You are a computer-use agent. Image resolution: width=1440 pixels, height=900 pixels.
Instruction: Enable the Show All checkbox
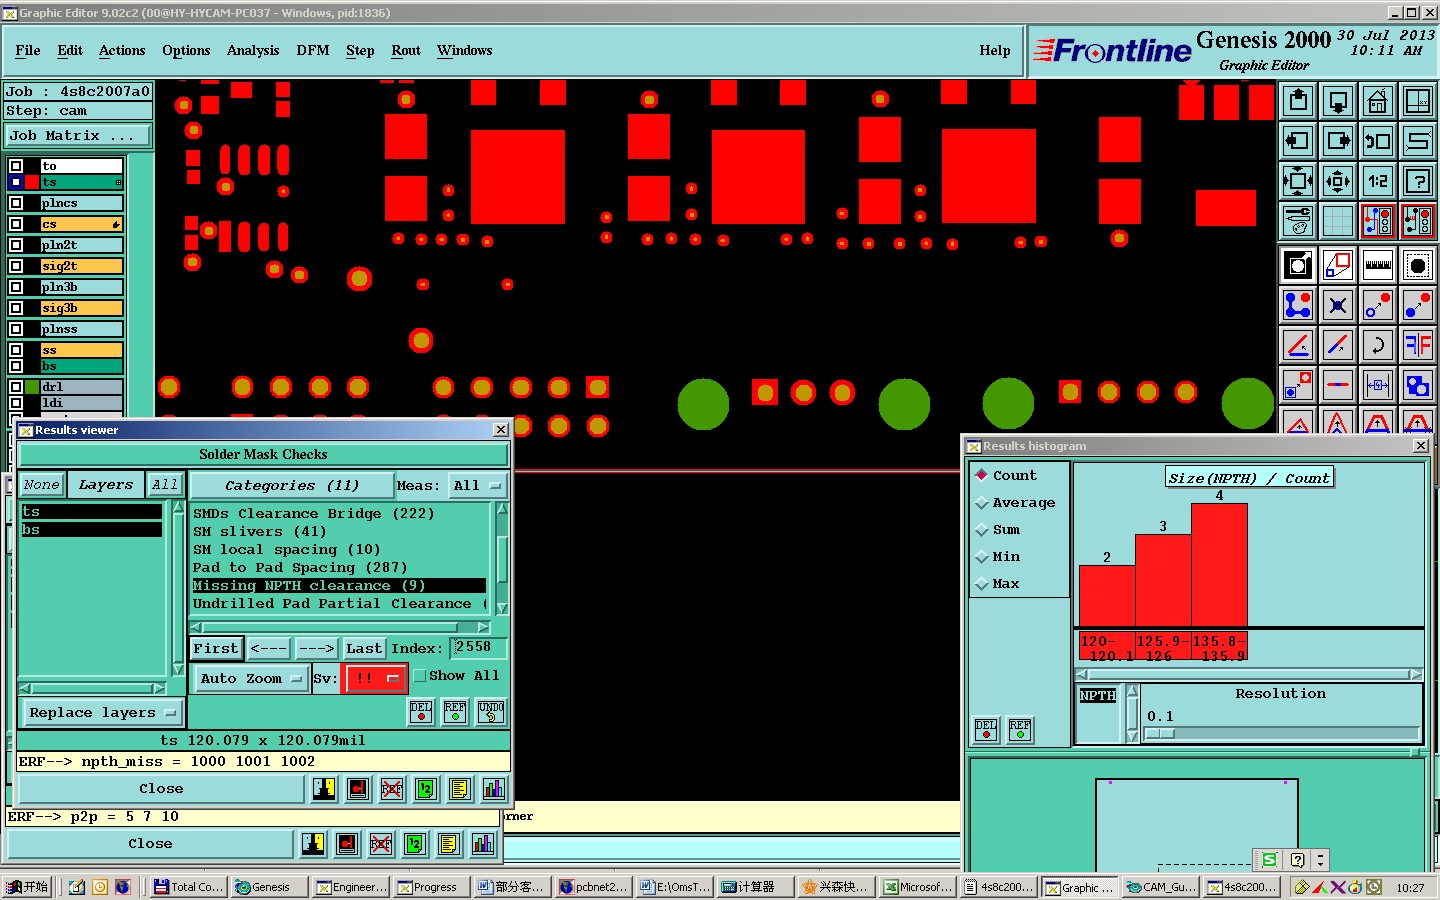click(420, 676)
